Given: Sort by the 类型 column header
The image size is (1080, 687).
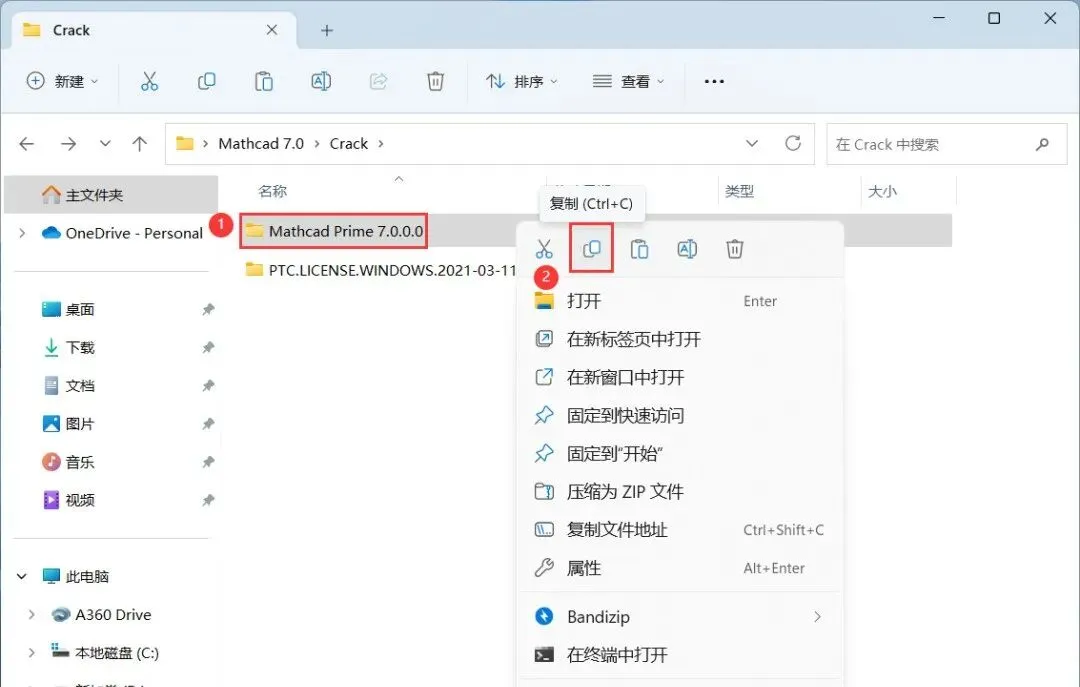Looking at the screenshot, I should (x=739, y=192).
